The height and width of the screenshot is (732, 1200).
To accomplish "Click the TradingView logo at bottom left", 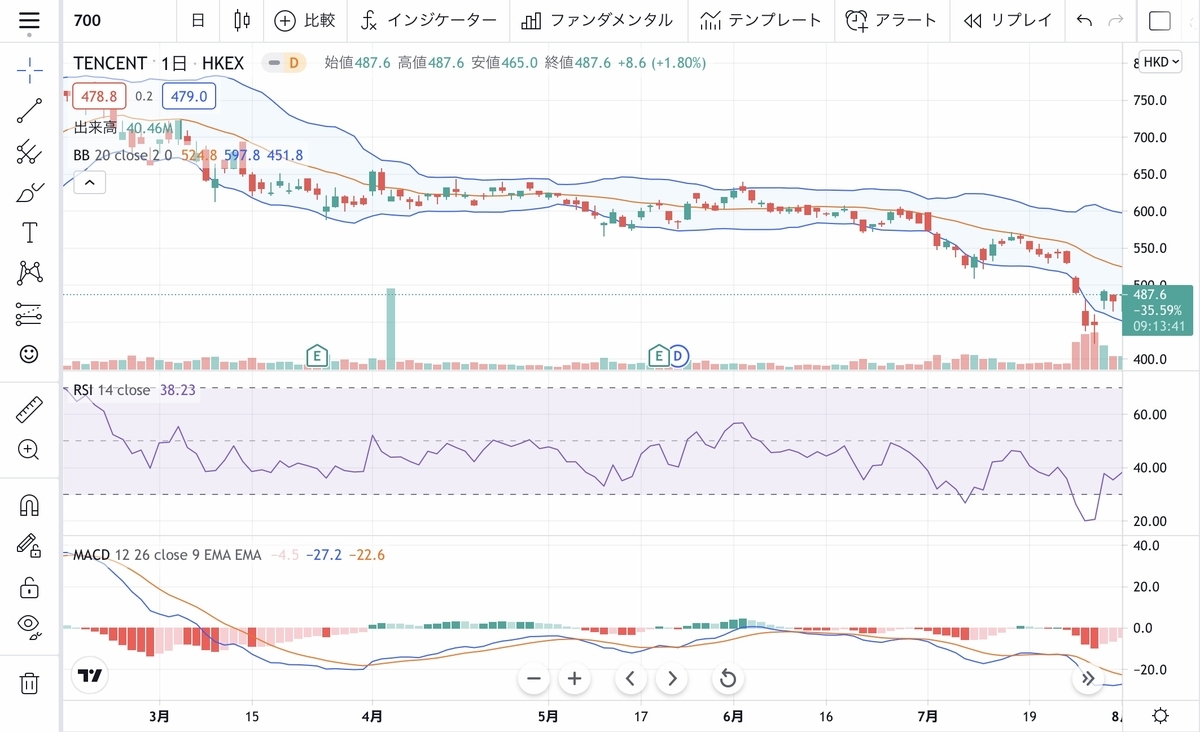I will click(92, 676).
